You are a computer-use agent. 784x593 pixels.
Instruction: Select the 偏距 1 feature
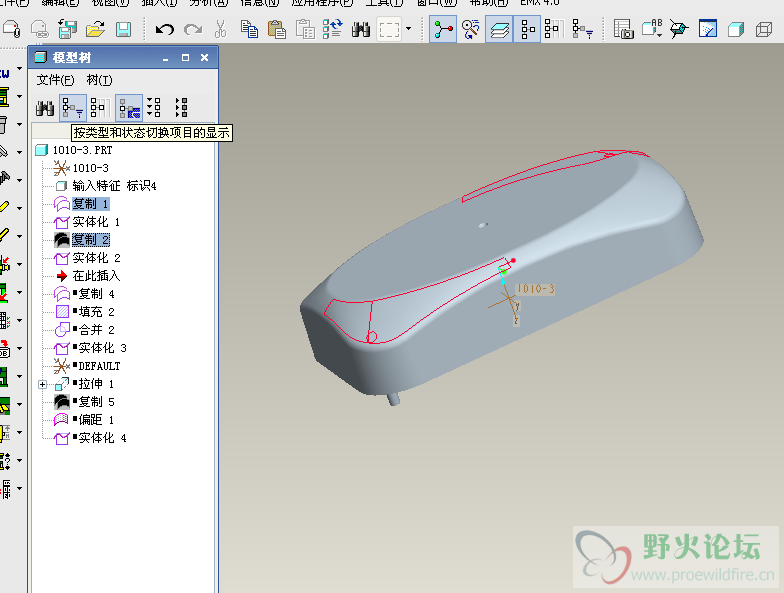click(x=84, y=420)
